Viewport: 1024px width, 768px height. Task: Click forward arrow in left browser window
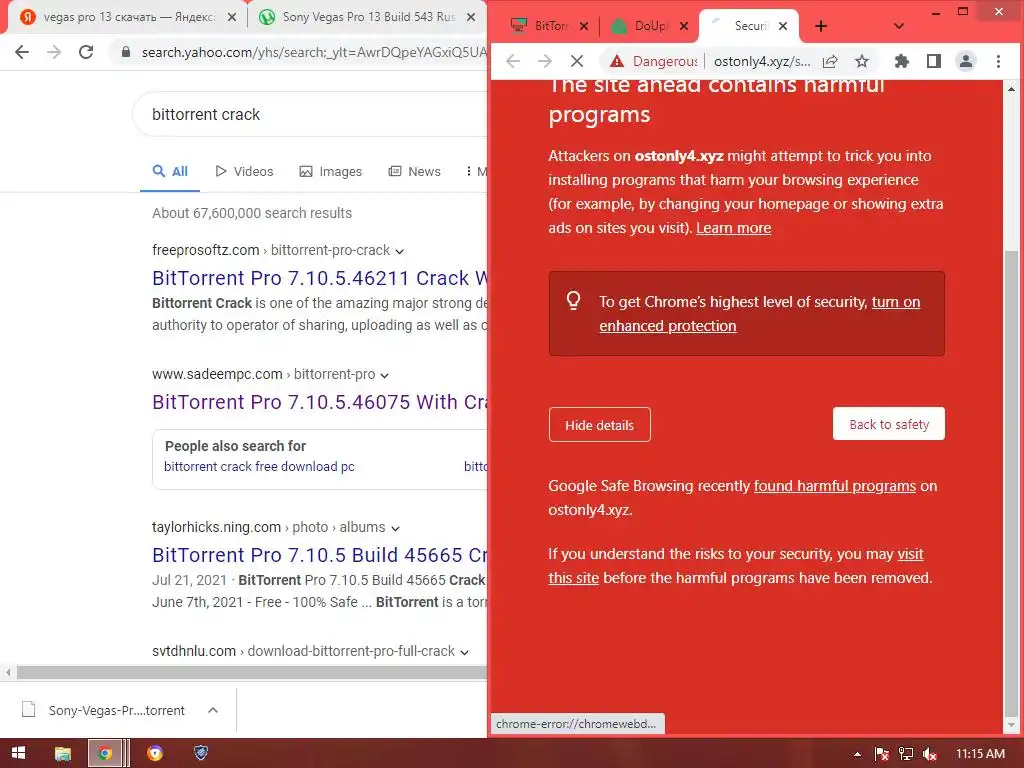tap(54, 52)
